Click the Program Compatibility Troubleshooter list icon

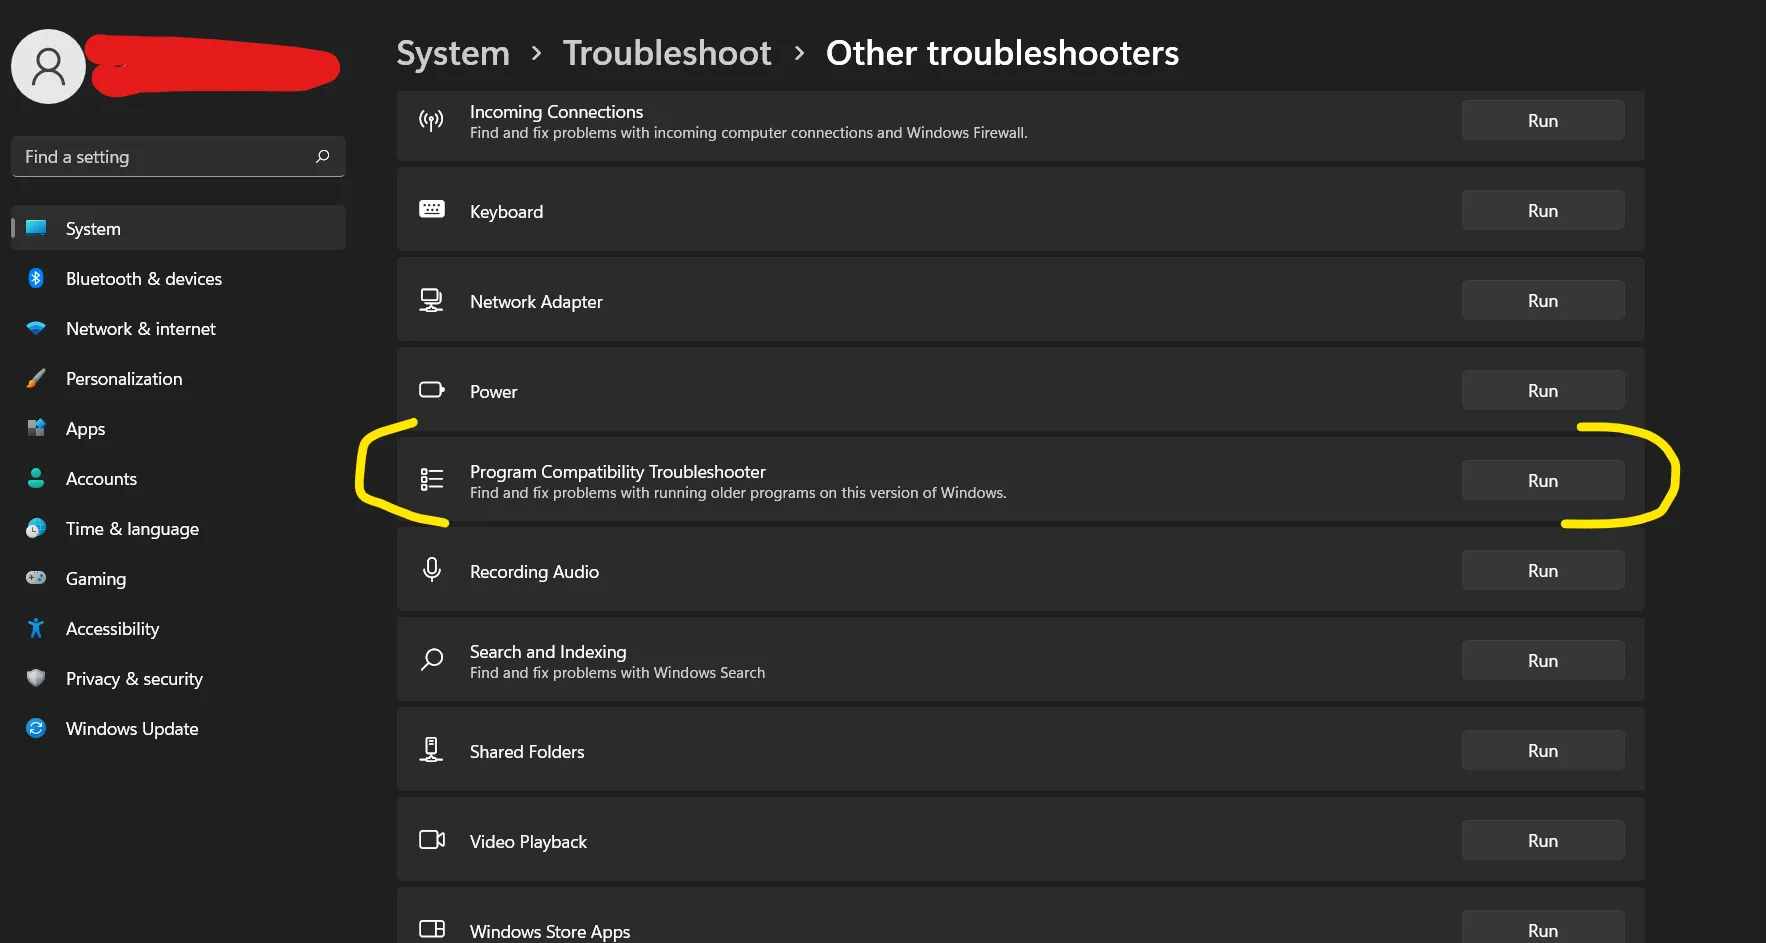(x=432, y=480)
